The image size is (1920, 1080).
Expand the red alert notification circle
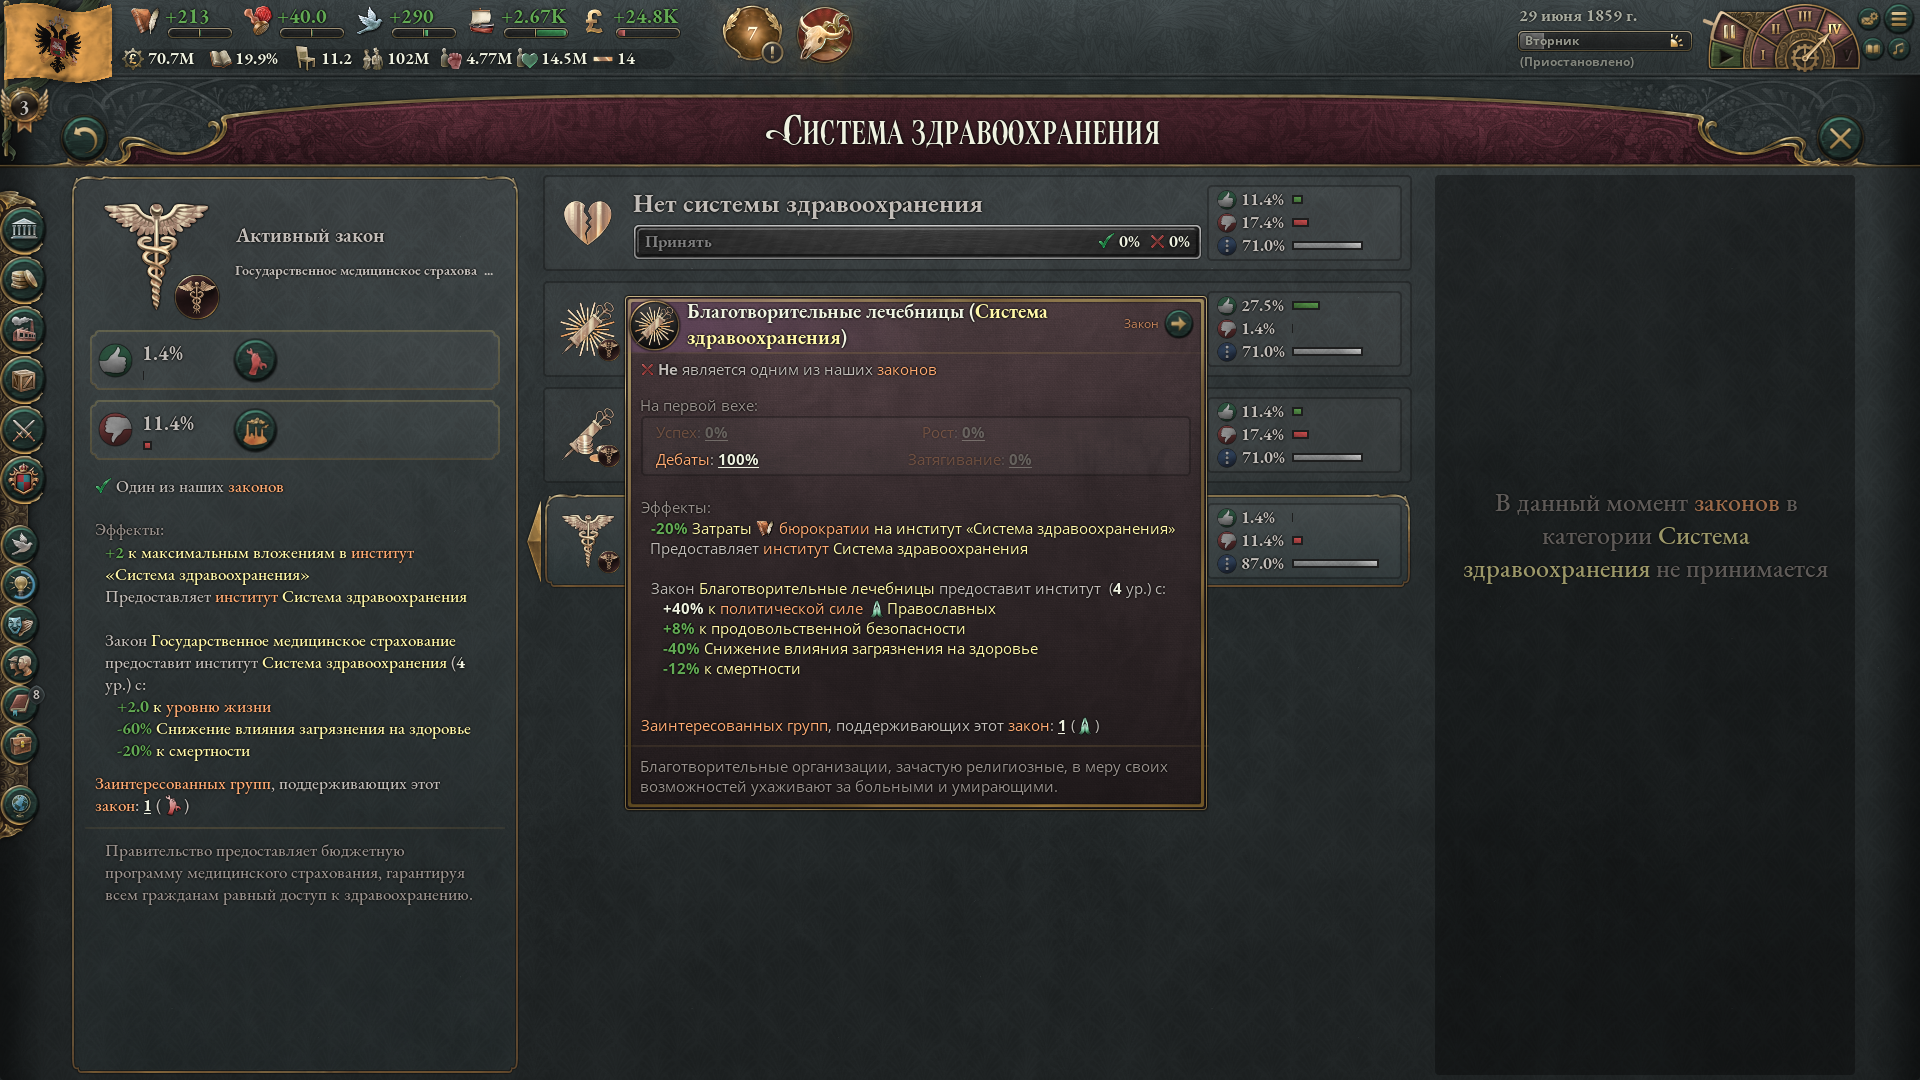[824, 35]
